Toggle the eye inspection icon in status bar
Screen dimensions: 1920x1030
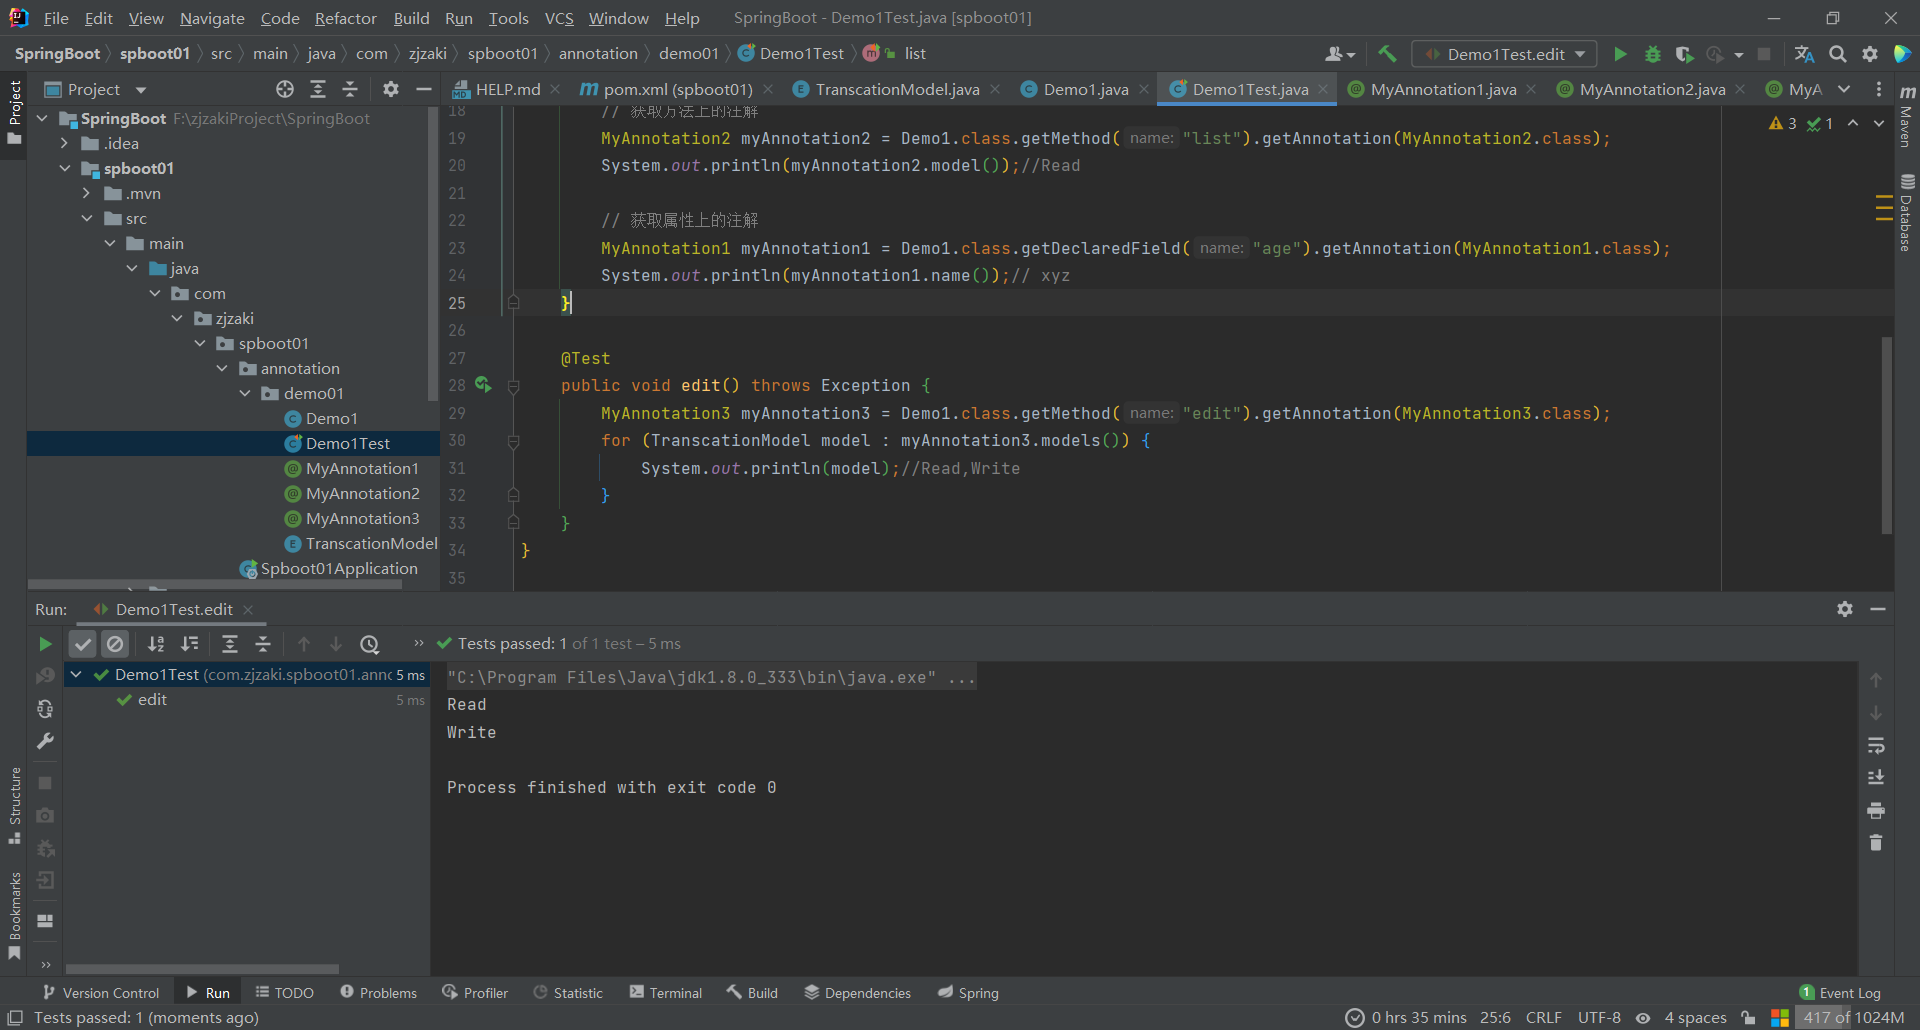(1643, 1018)
